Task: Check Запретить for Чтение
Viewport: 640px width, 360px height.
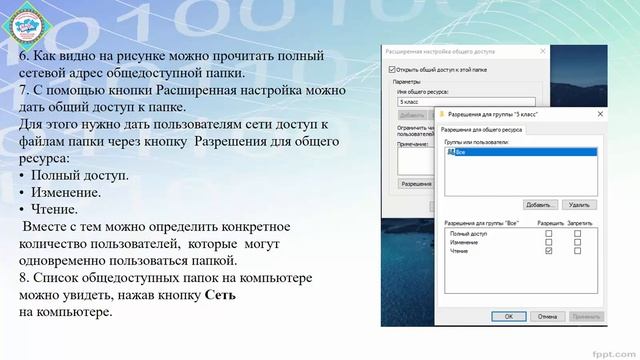Action: click(x=577, y=251)
